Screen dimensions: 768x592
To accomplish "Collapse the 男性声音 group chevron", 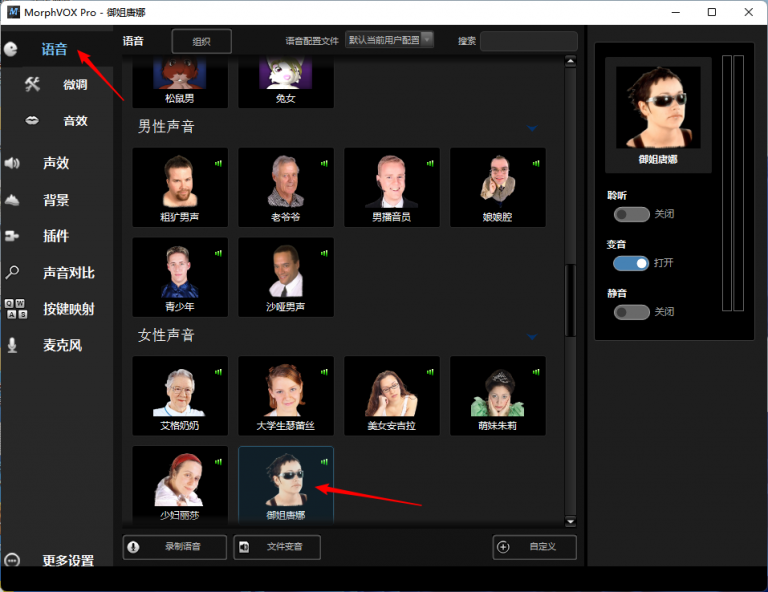I will tap(532, 128).
